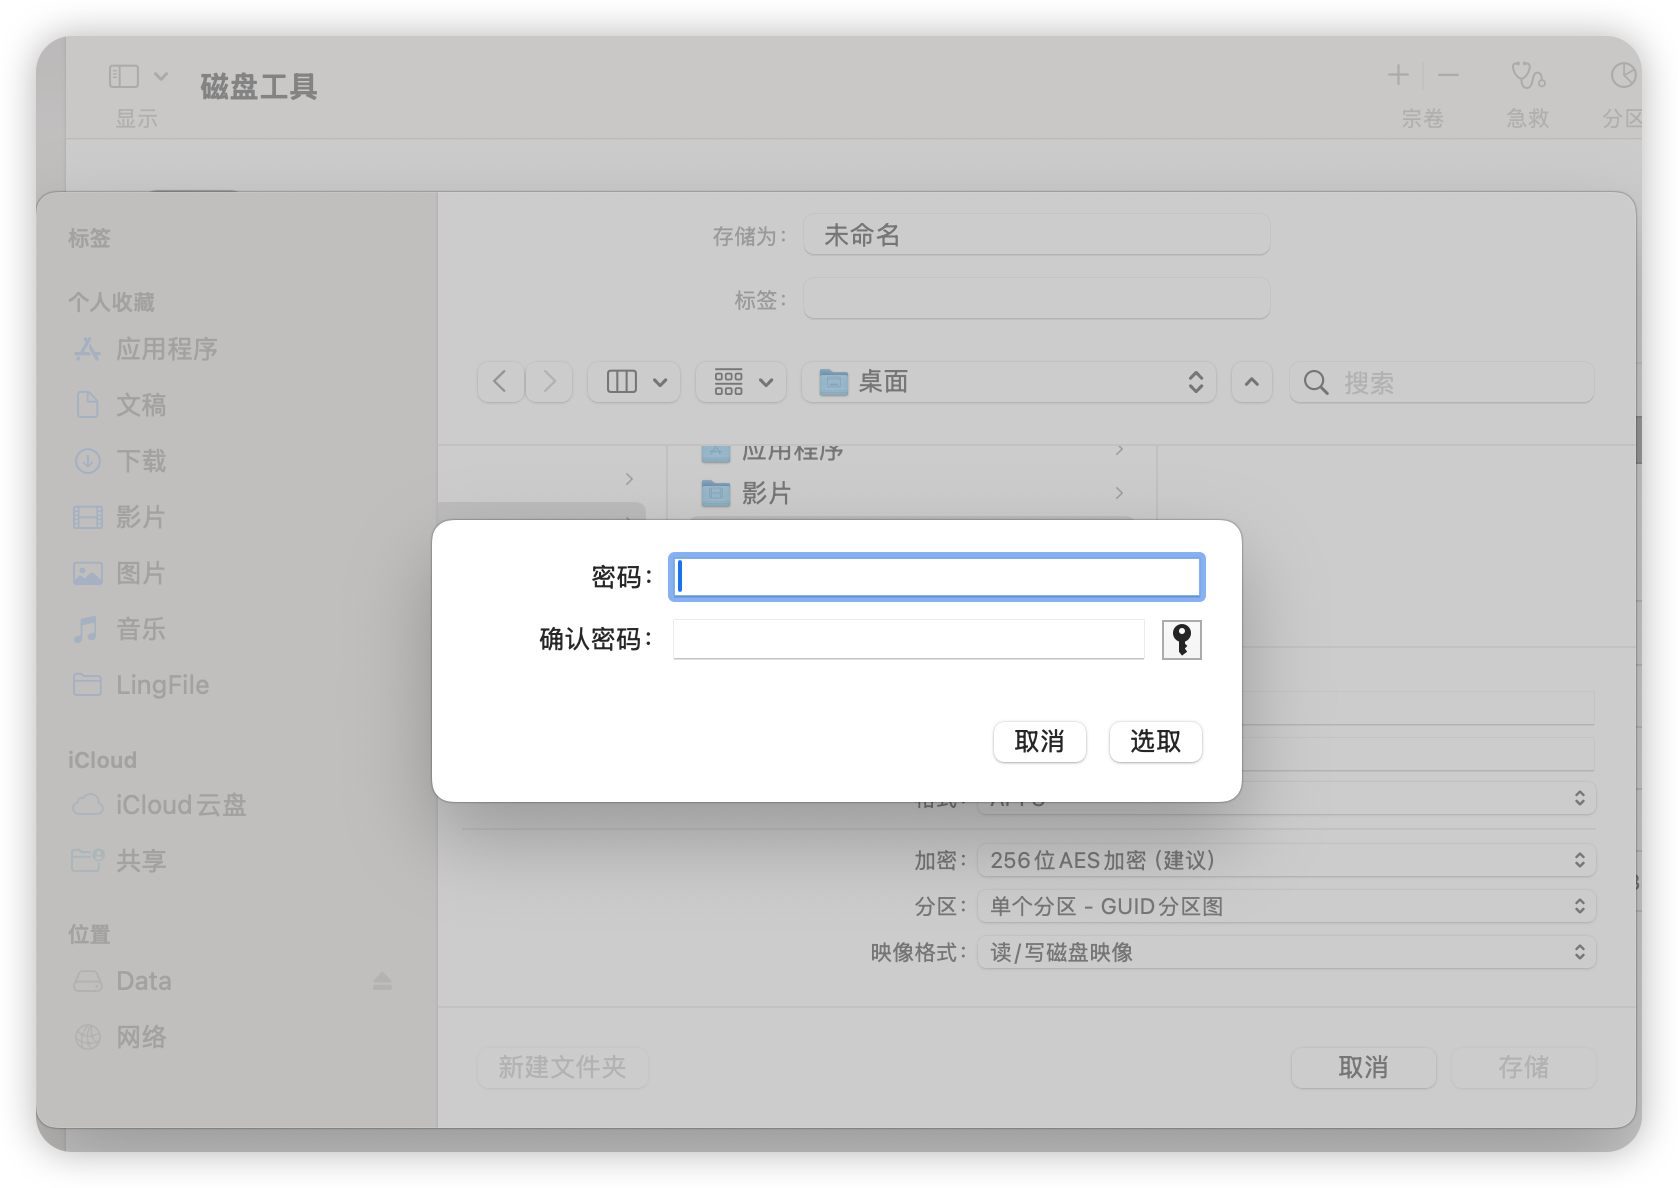
Task: Click 取消 in the password dialog
Action: tap(1039, 742)
